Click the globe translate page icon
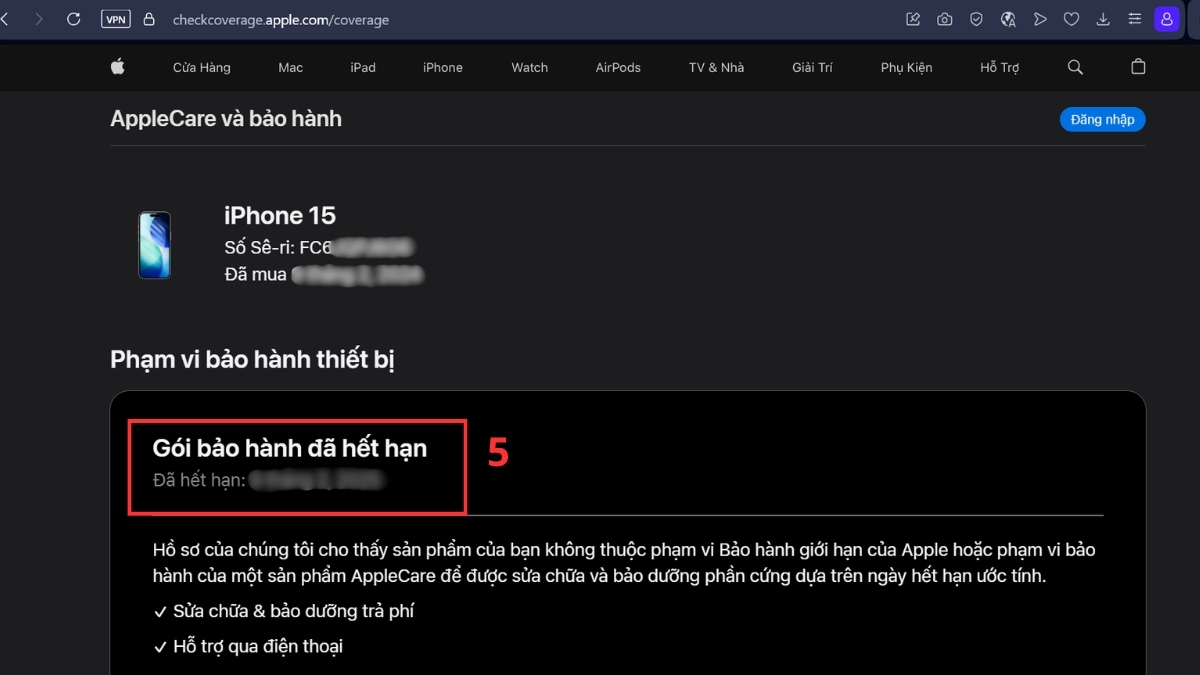 1008,19
